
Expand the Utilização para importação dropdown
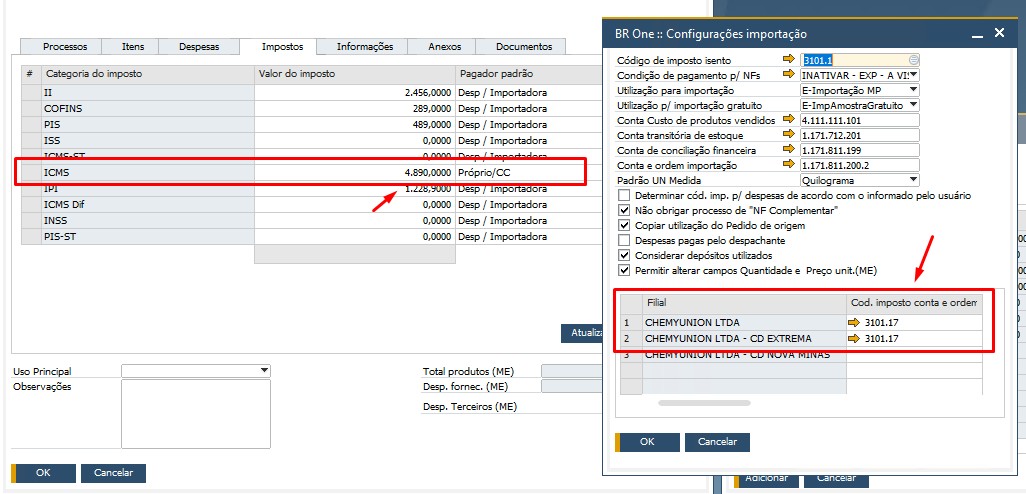point(913,90)
